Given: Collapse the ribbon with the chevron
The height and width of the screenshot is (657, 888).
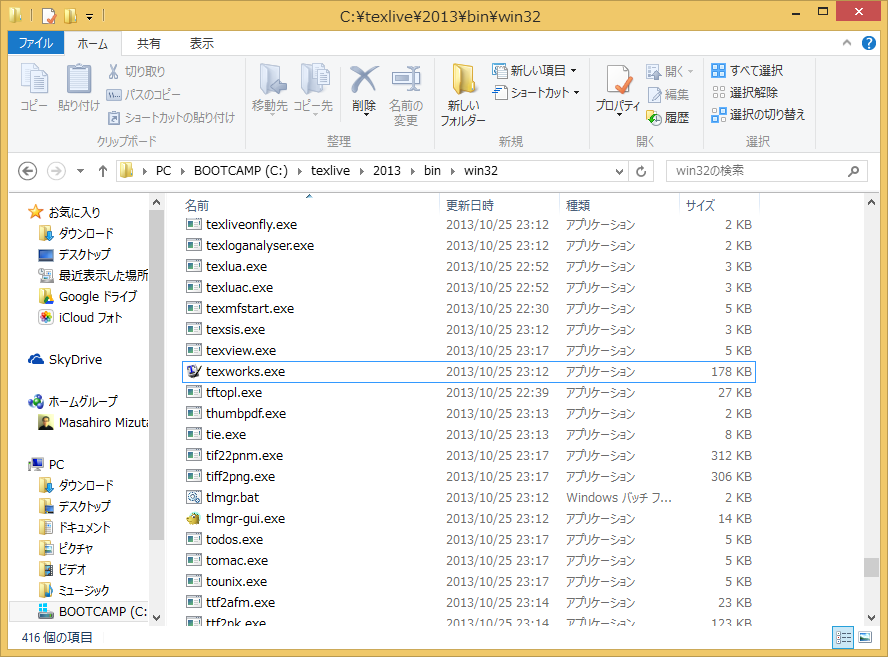Looking at the screenshot, I should [848, 44].
